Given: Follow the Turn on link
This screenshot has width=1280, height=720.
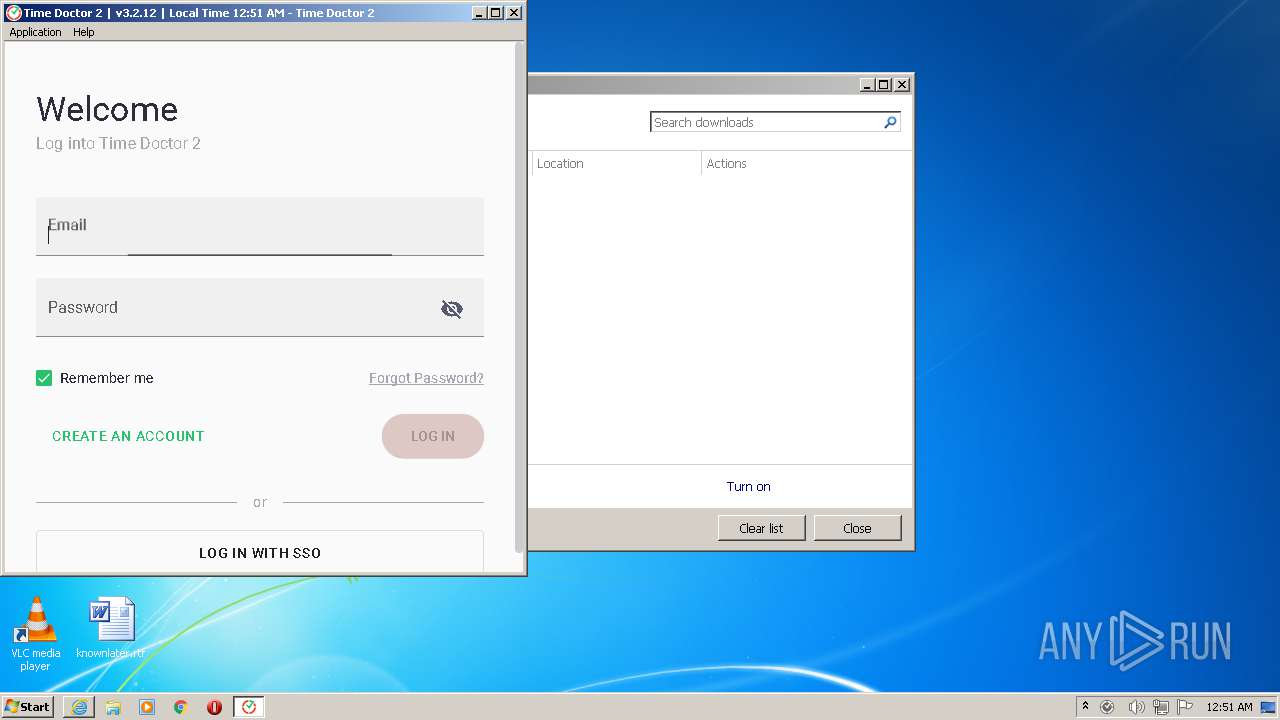Looking at the screenshot, I should (x=748, y=486).
